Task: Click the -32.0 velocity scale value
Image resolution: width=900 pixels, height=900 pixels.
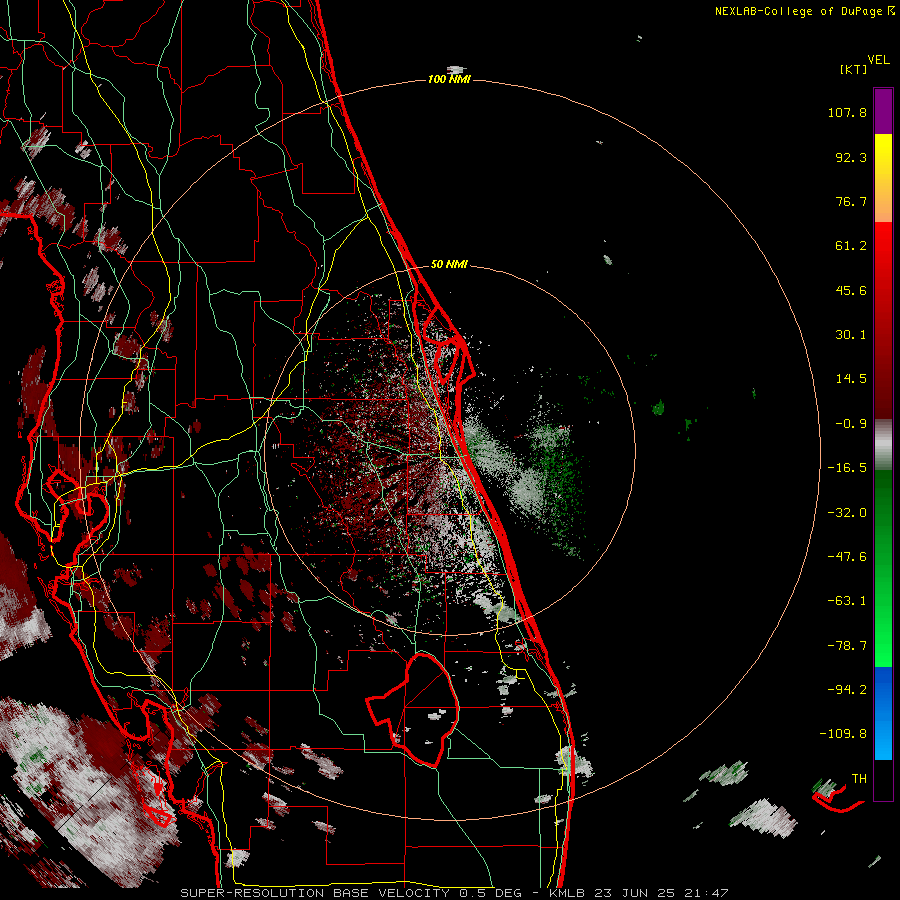Action: [847, 513]
